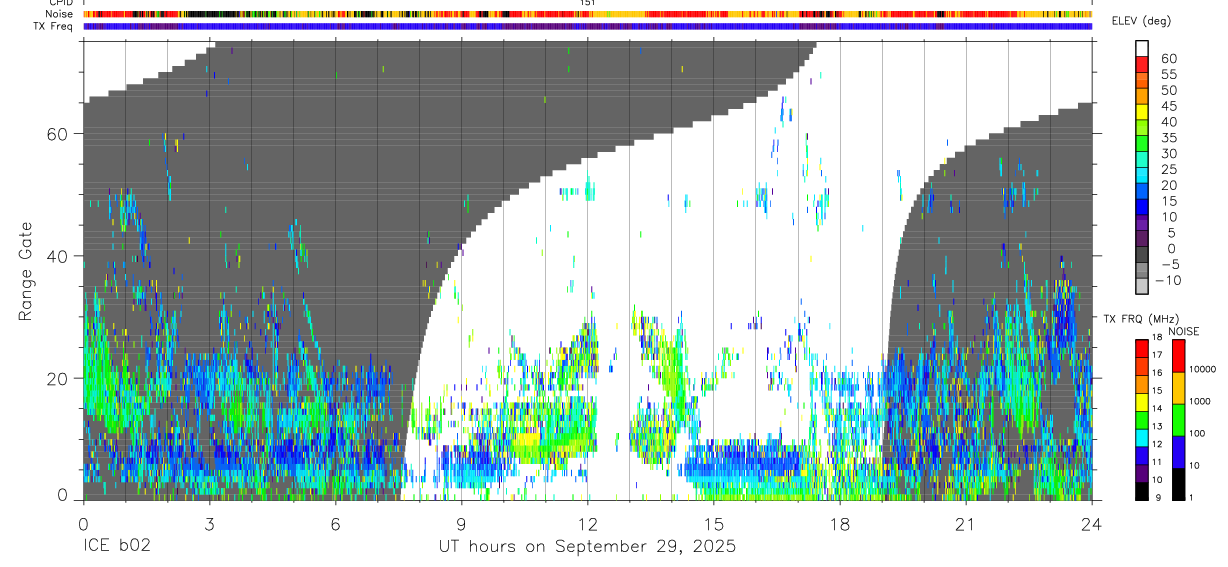Click the Noise row label at top left
The image size is (1228, 567).
(58, 14)
